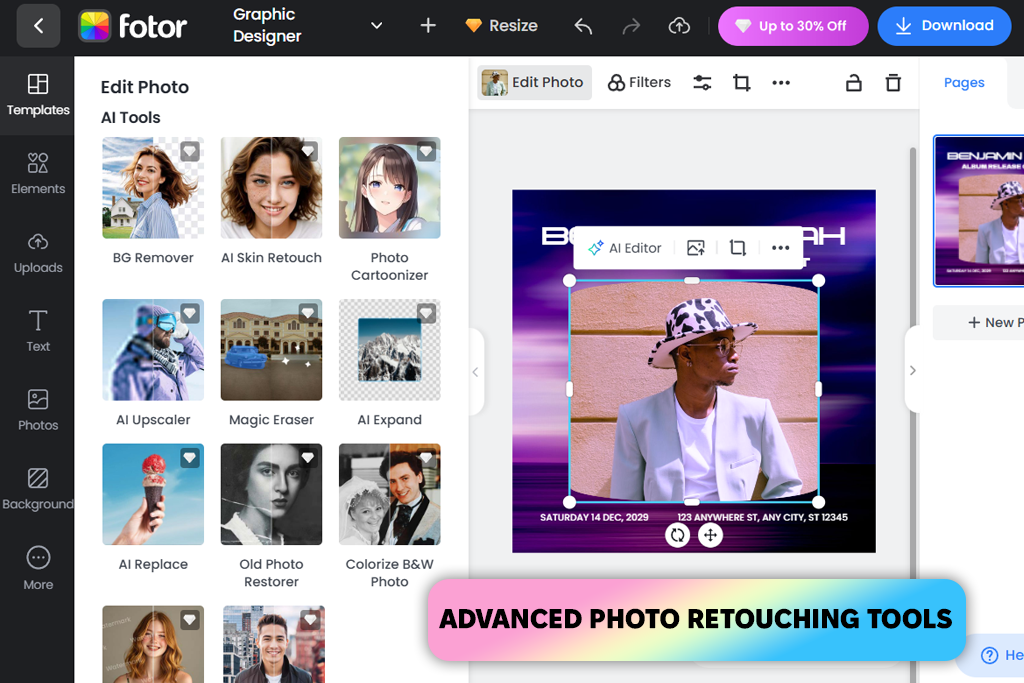Click Edit Photo in the top toolbar
This screenshot has height=683, width=1024.
(534, 82)
